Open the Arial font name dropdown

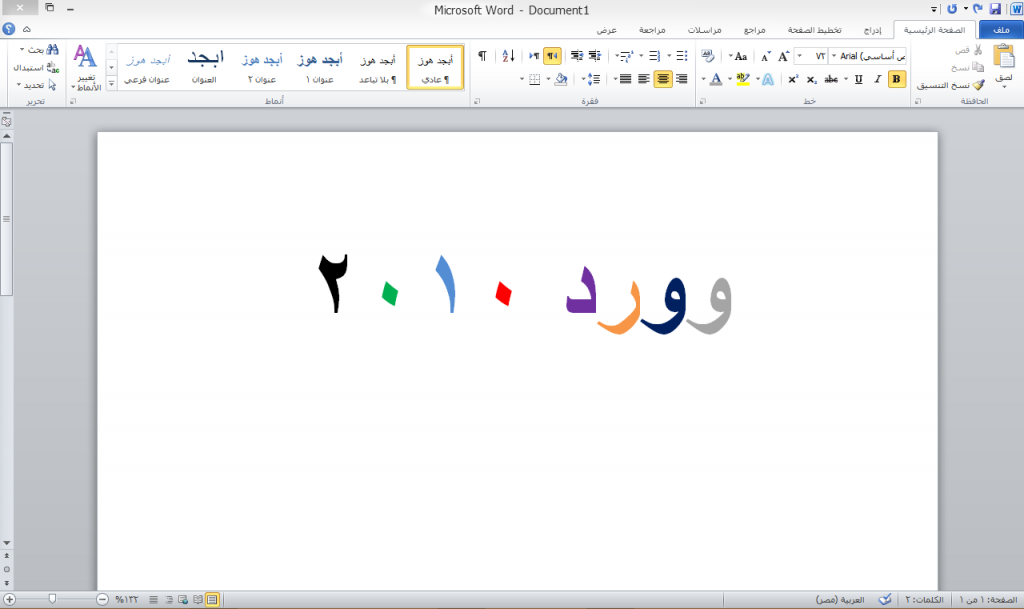(834, 56)
